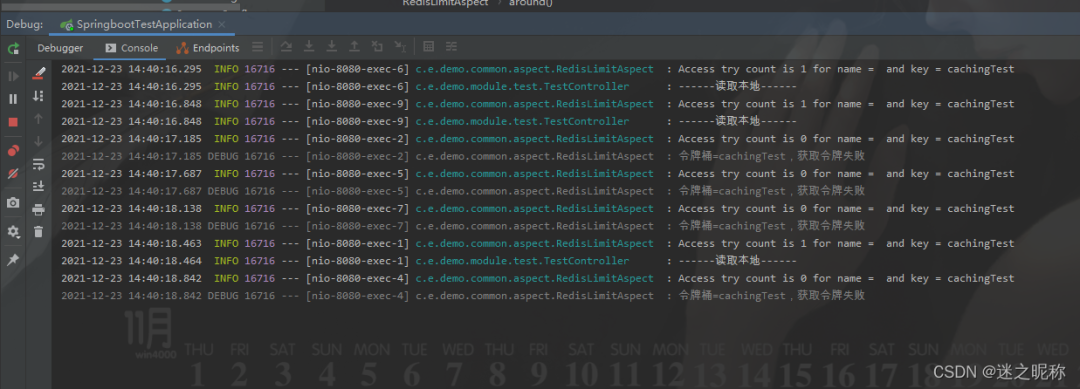Click '令牌桶=cachingTest,获取令牌失败' in exec-4 row
Viewport: 1080px width, 389px height.
(x=771, y=295)
